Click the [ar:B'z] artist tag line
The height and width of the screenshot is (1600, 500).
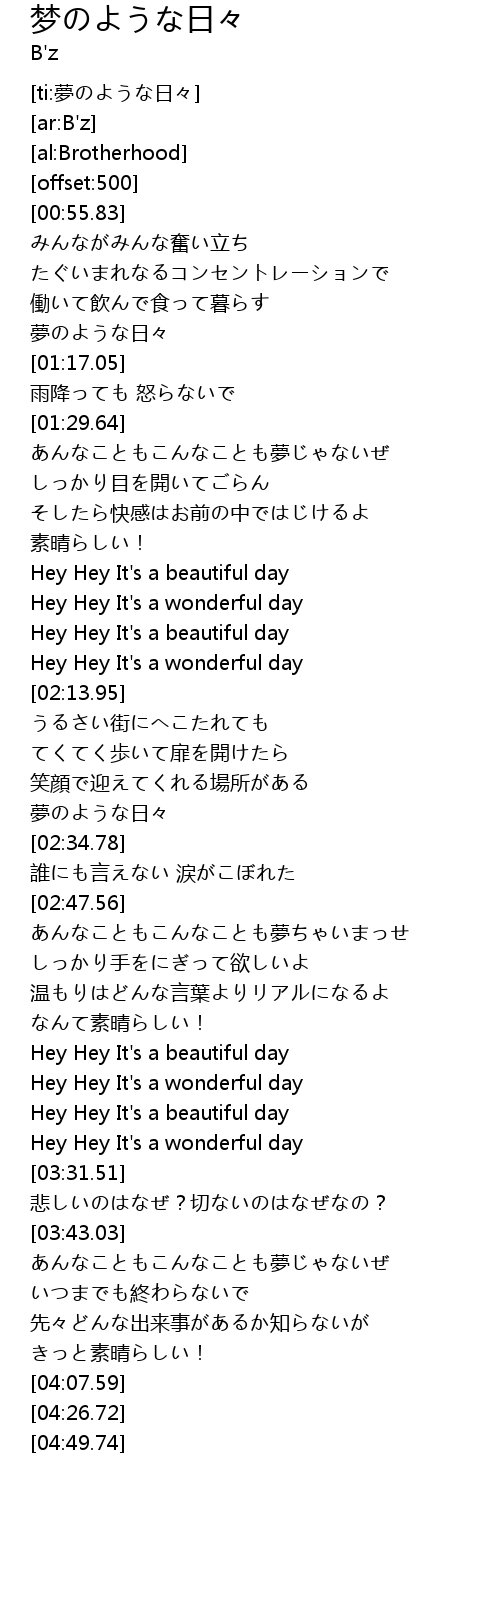point(63,123)
